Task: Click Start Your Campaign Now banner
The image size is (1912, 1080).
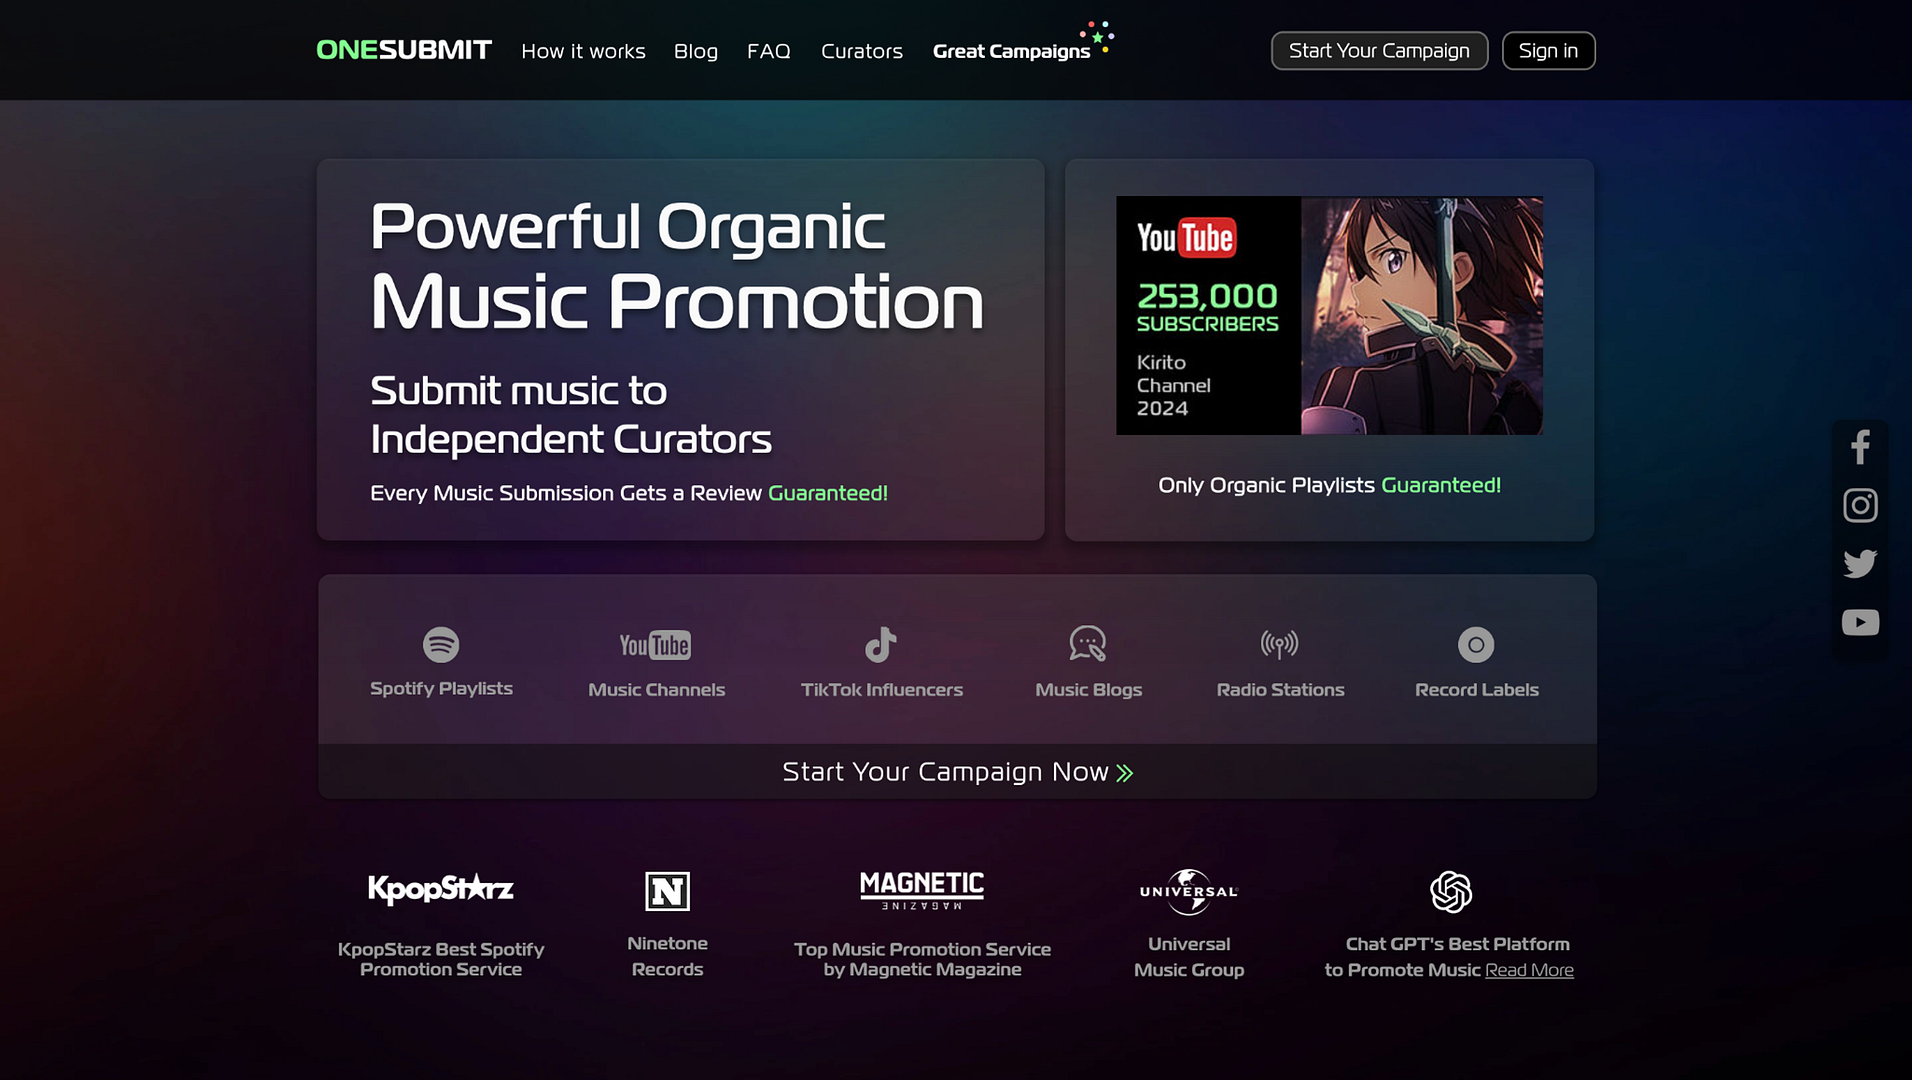Action: pyautogui.click(x=957, y=772)
